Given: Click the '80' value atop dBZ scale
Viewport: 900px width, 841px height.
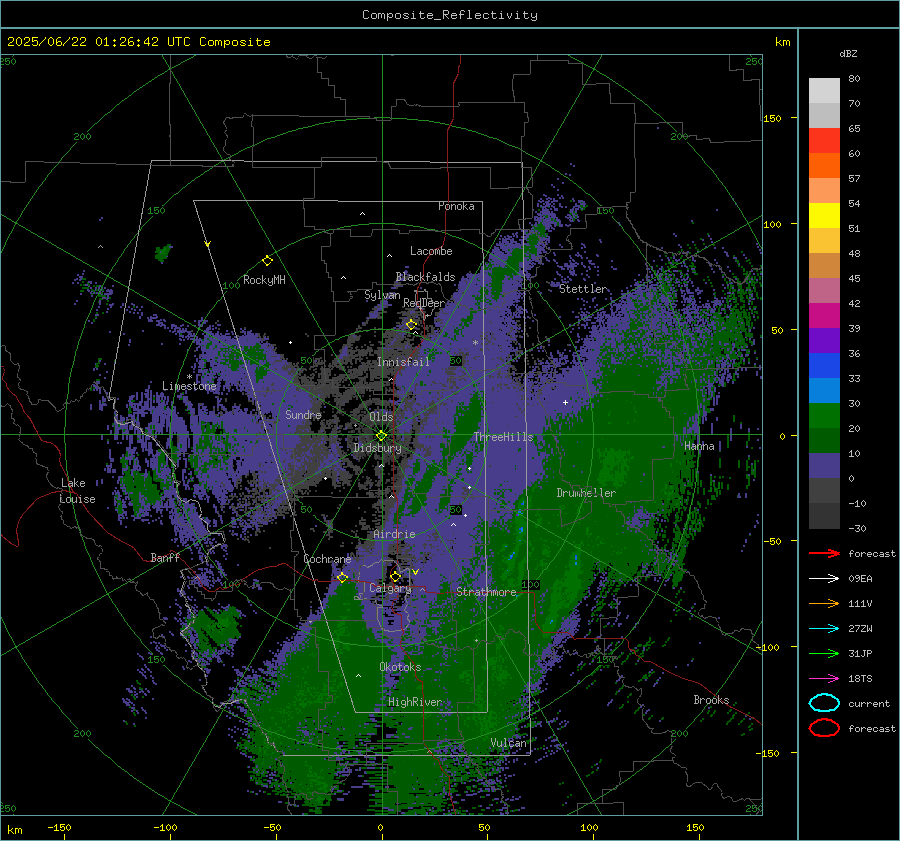Looking at the screenshot, I should coord(854,79).
